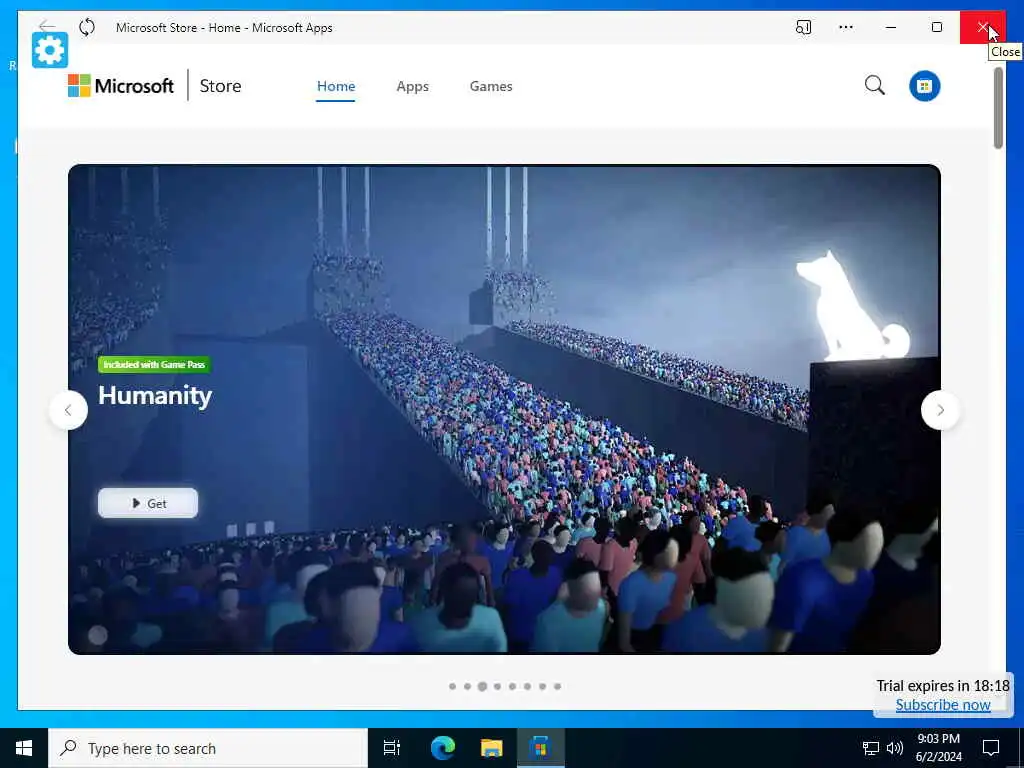Get the Humanity game
Image resolution: width=1024 pixels, height=768 pixels.
click(148, 503)
